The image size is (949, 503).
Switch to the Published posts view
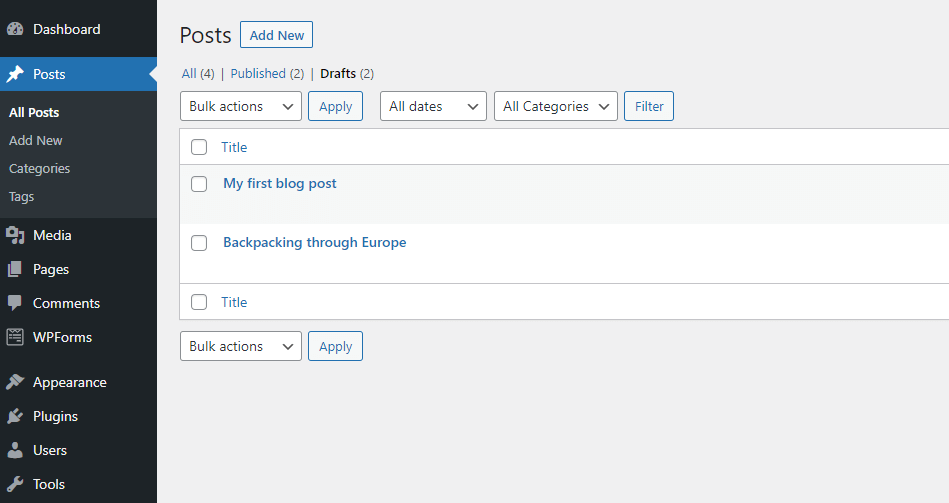(x=258, y=74)
